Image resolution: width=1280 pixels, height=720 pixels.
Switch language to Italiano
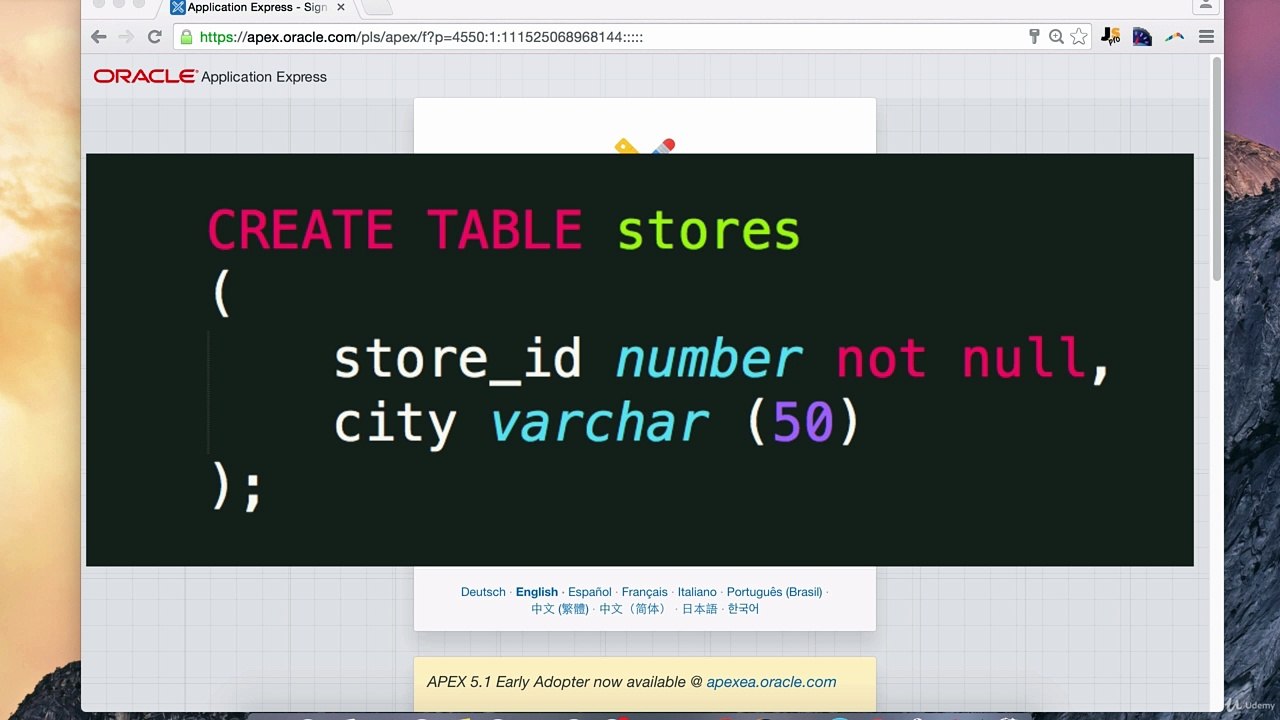click(697, 592)
